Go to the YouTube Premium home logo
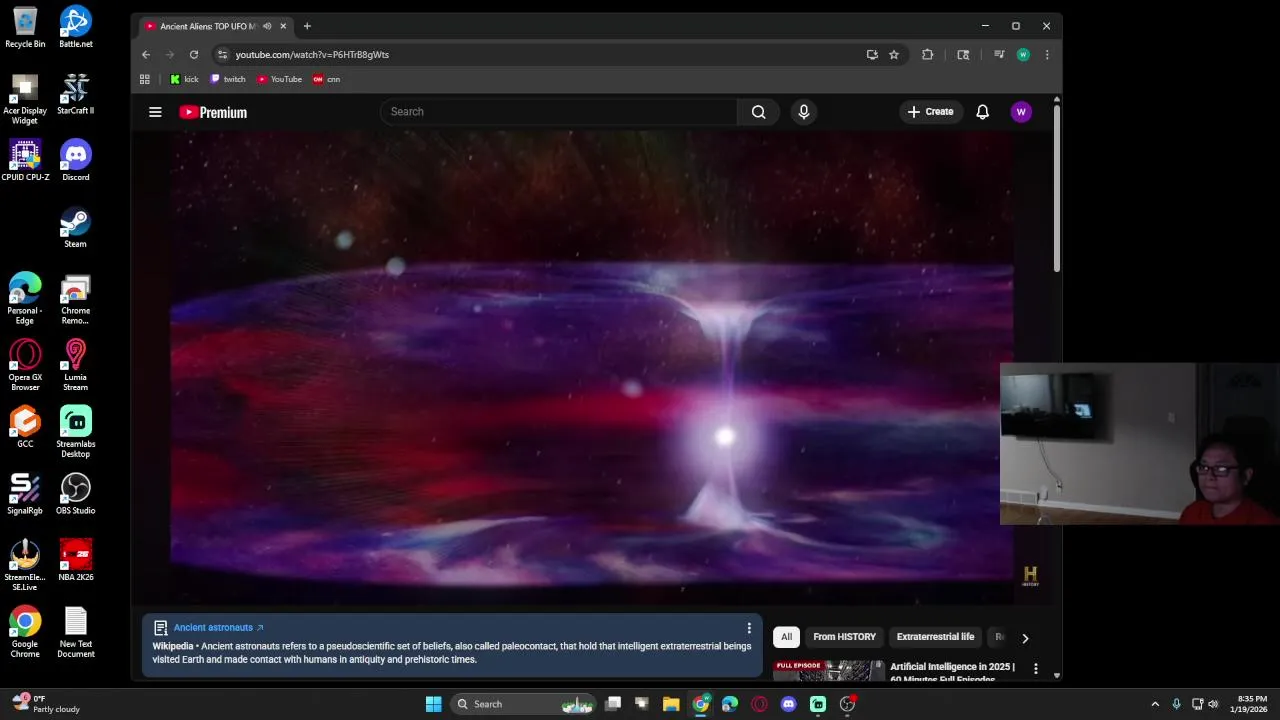This screenshot has width=1280, height=720. (213, 112)
